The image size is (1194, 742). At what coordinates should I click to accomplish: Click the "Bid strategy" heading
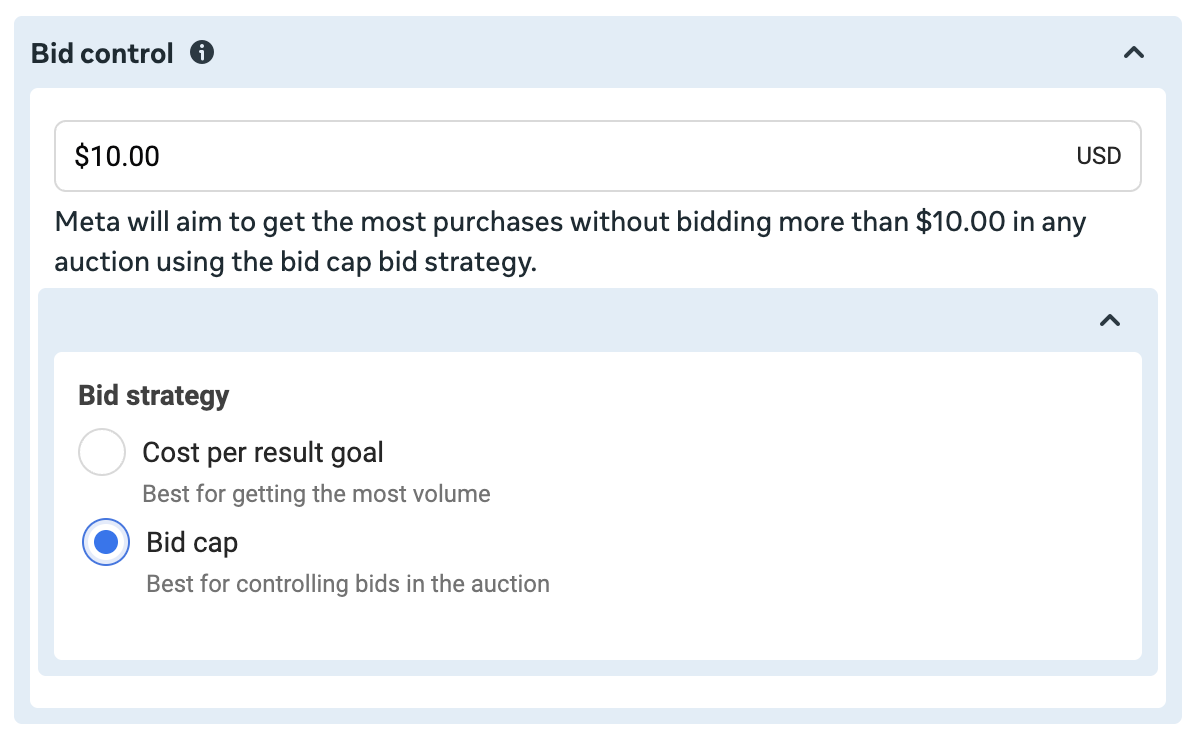pyautogui.click(x=154, y=396)
